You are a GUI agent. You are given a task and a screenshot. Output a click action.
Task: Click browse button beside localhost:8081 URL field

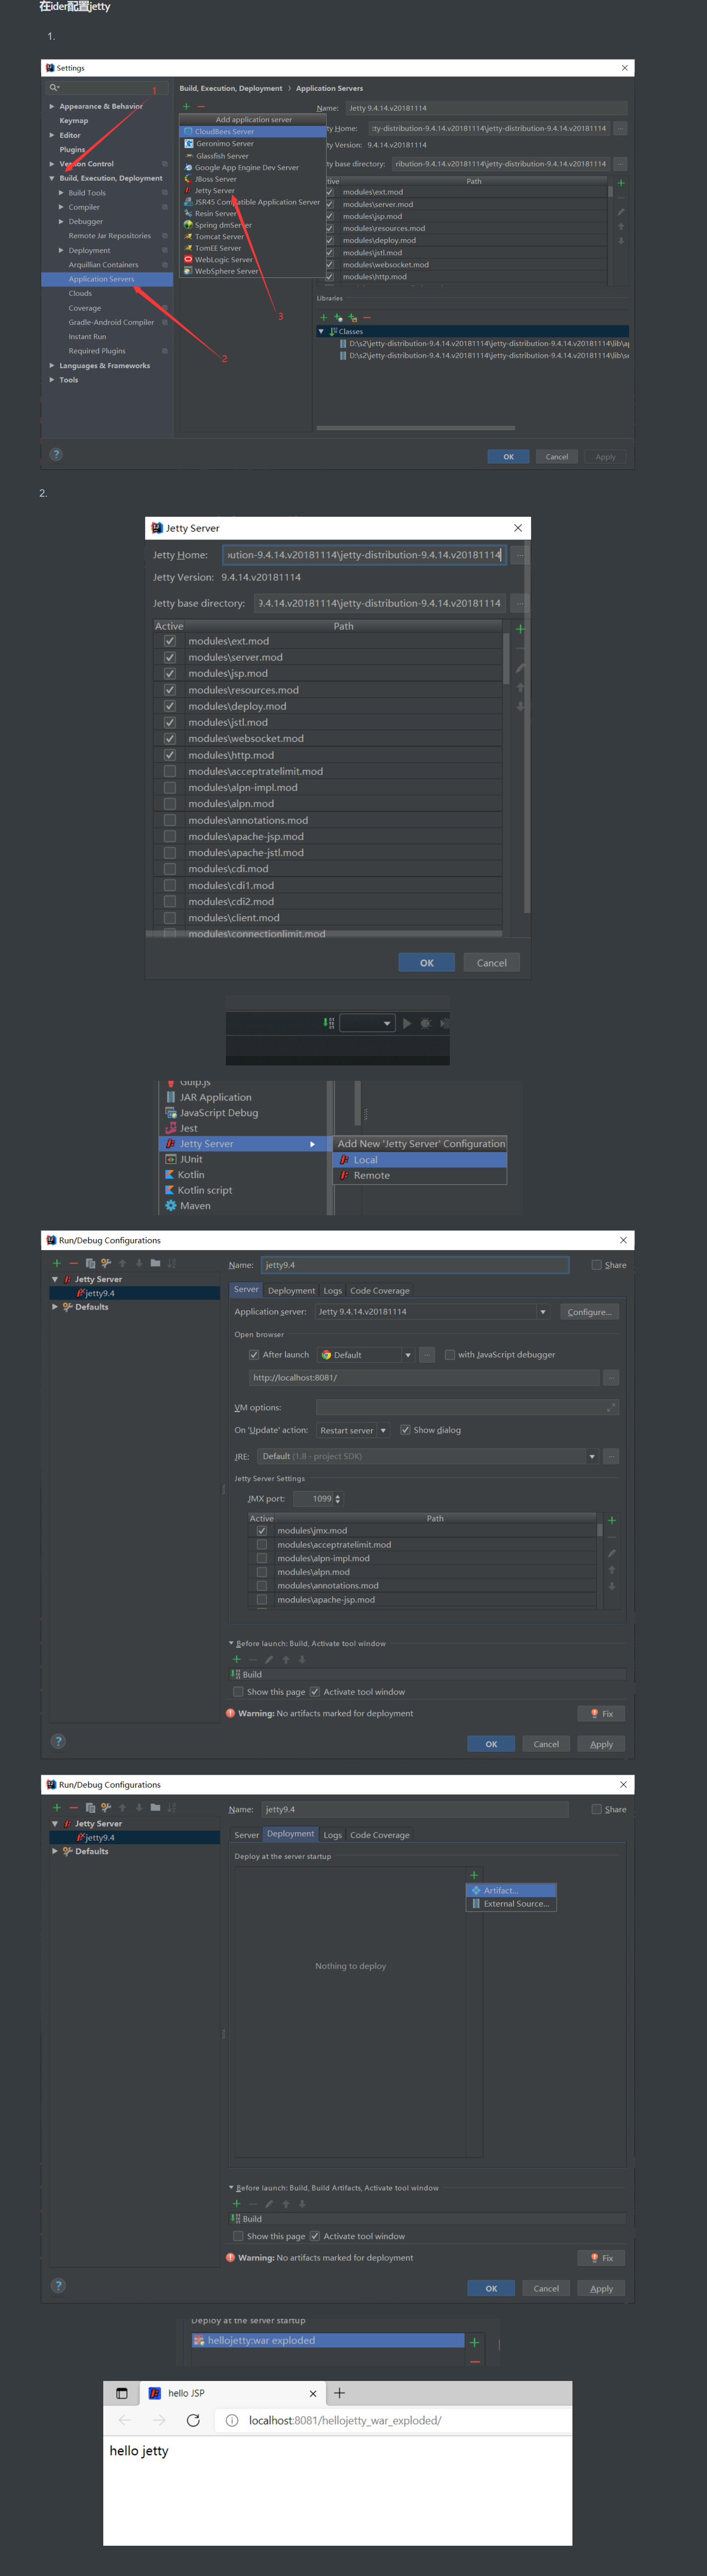611,1378
